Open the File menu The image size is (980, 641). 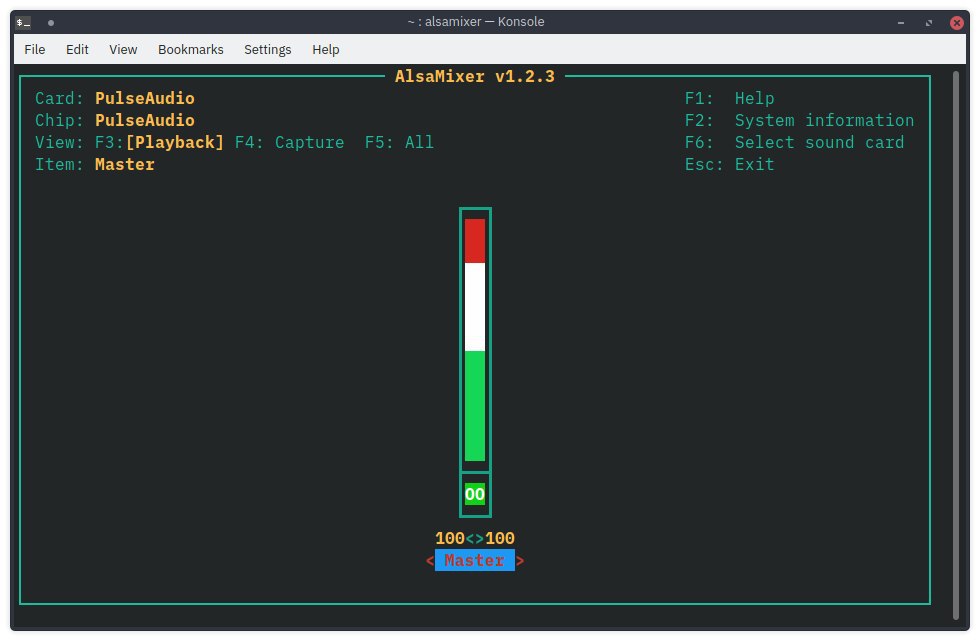pos(34,49)
